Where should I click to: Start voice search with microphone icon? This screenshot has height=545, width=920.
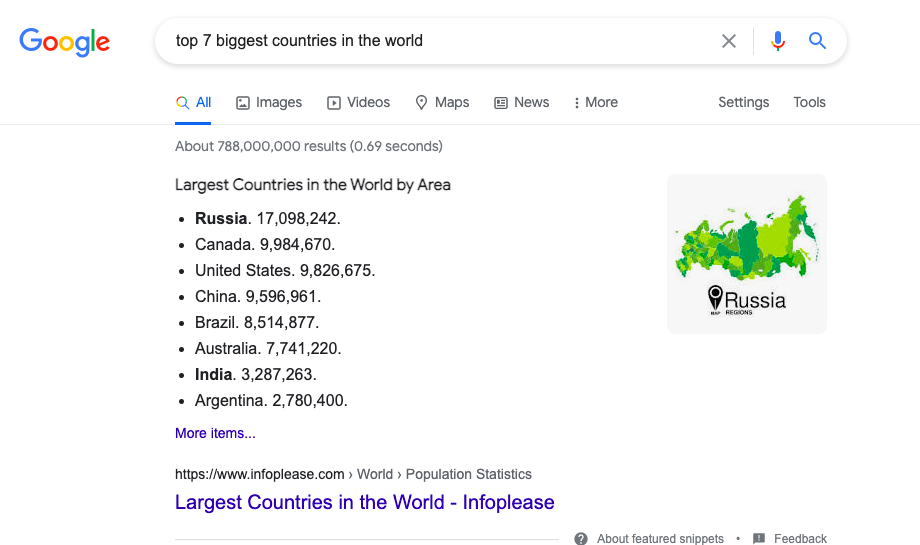(x=778, y=41)
